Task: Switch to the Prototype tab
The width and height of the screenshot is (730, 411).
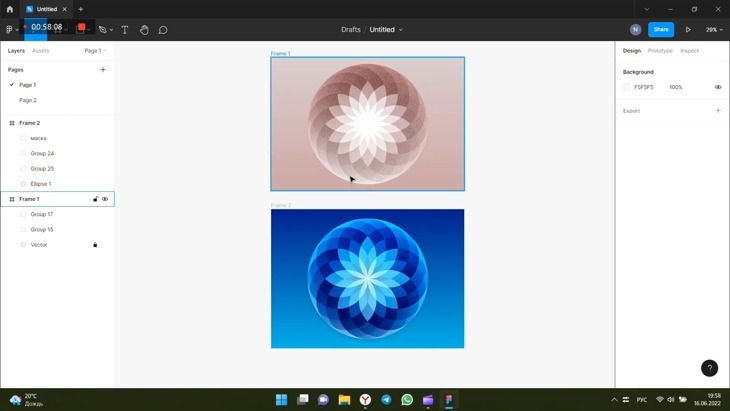Action: coord(660,50)
